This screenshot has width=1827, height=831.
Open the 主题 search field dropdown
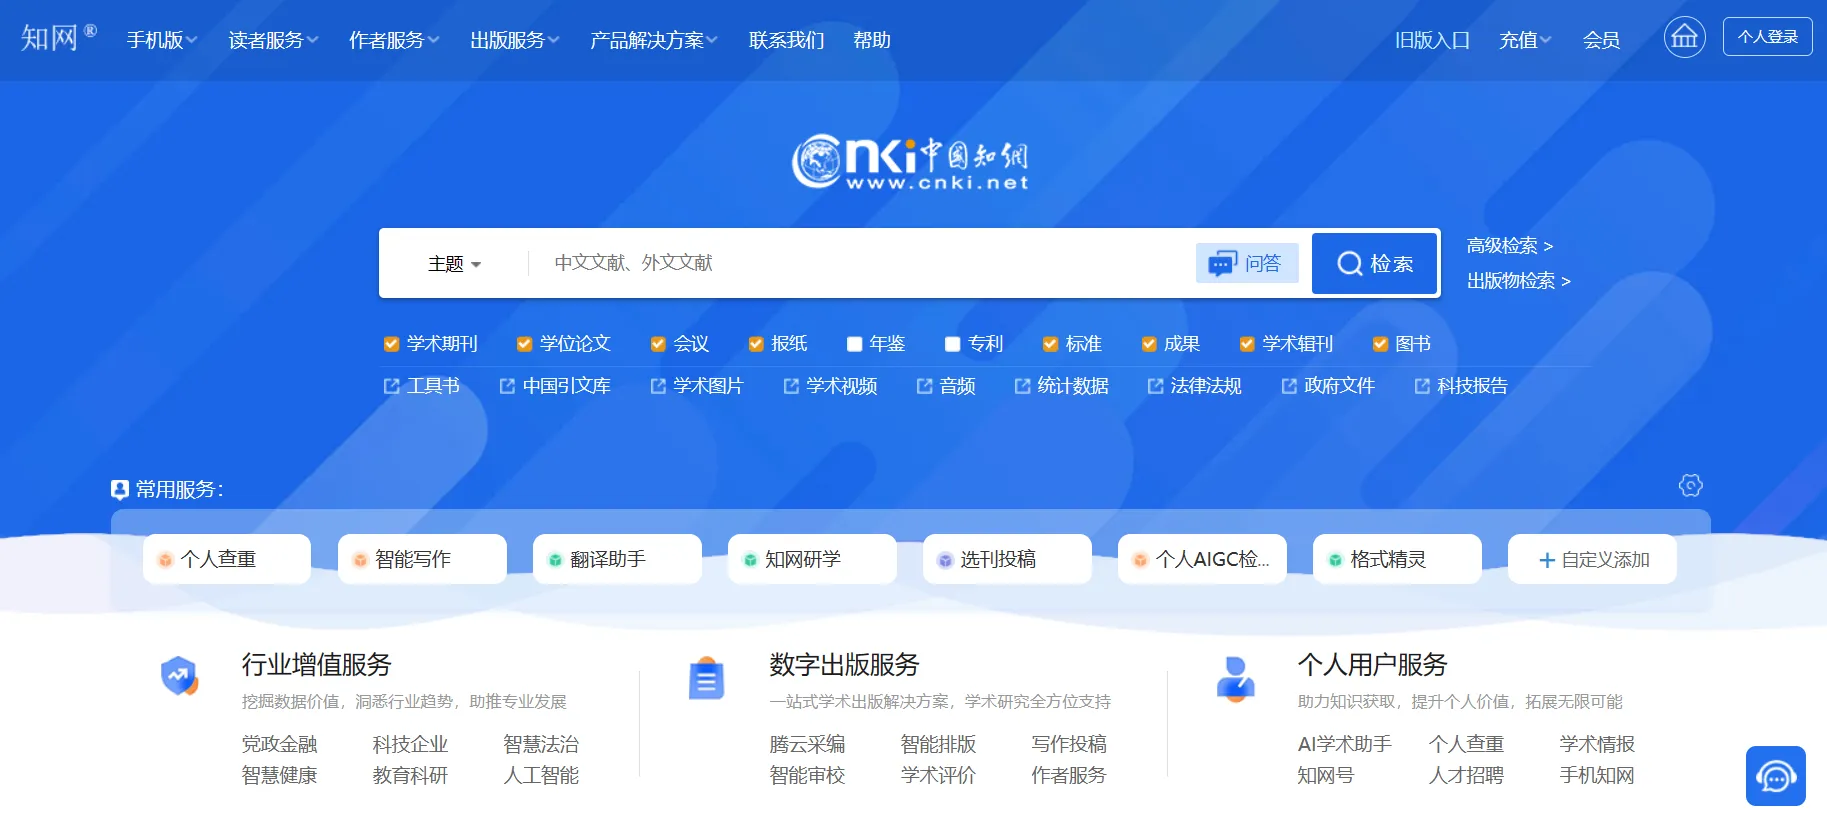click(x=454, y=264)
